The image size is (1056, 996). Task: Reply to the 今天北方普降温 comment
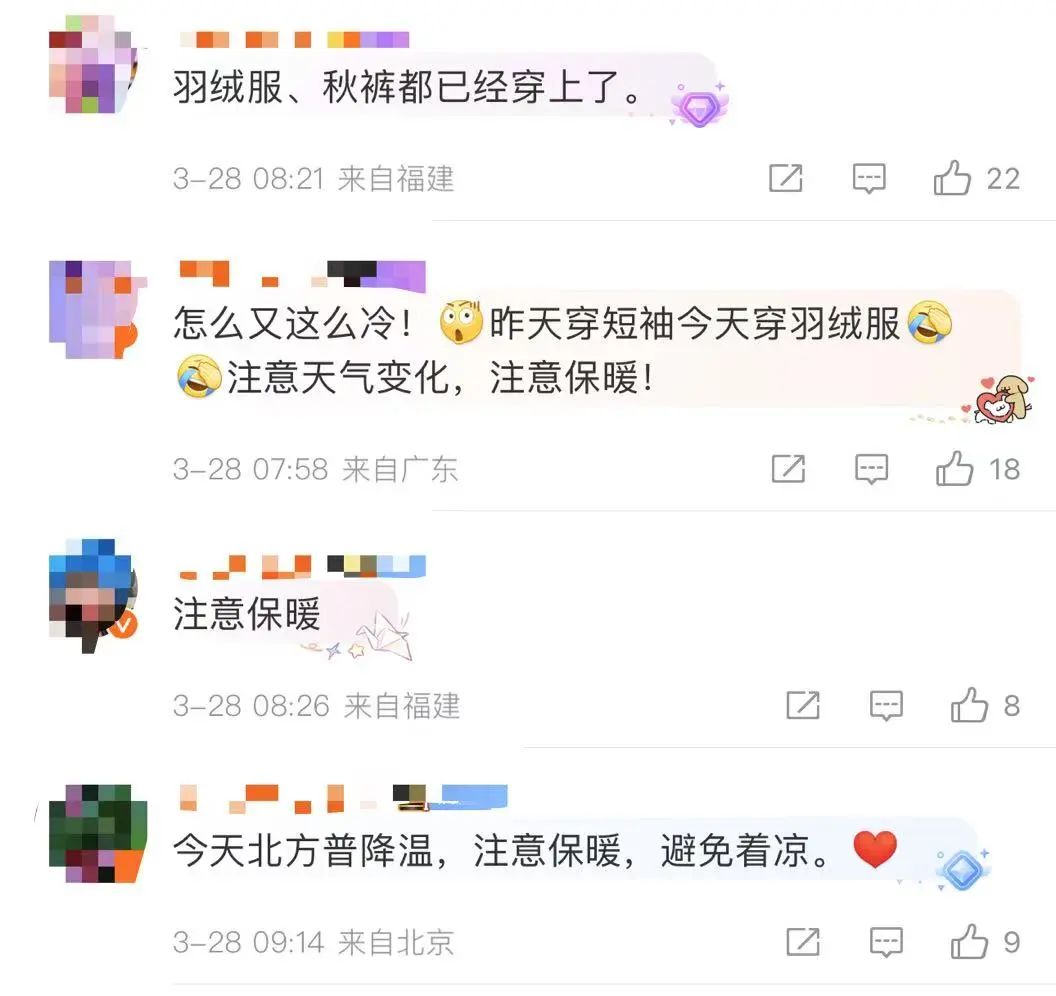click(886, 941)
